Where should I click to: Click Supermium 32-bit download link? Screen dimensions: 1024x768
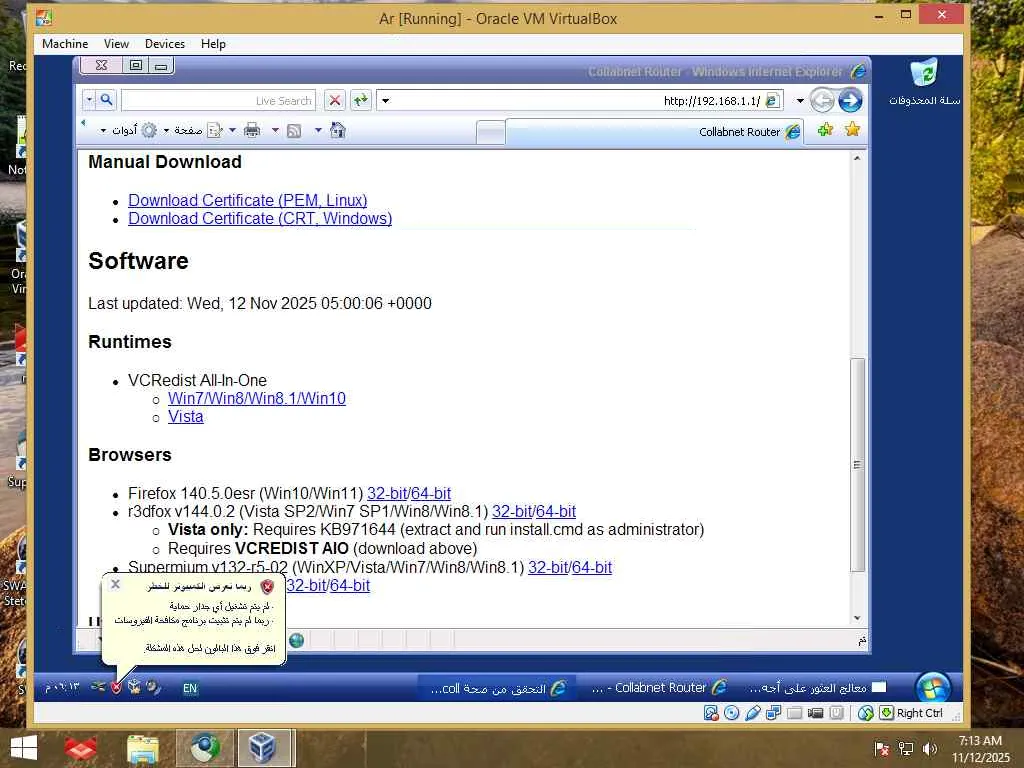click(548, 568)
